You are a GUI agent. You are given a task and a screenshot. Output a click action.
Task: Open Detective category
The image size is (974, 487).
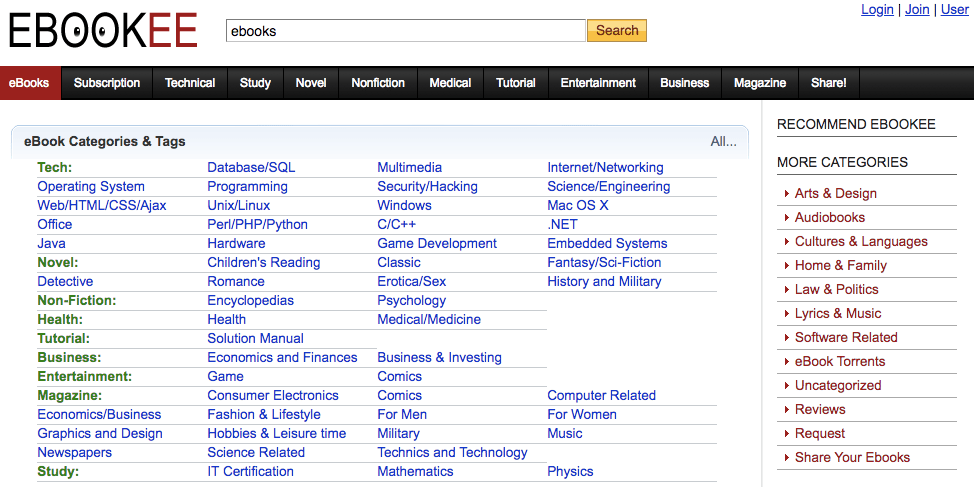65,282
